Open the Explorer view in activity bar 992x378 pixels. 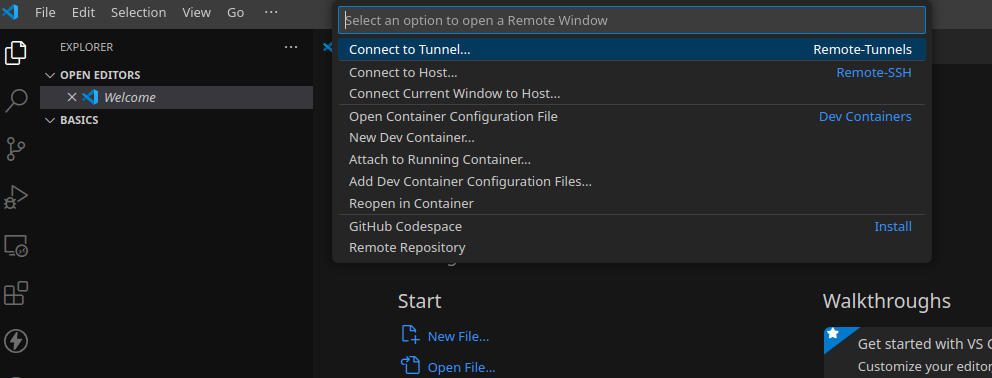[16, 52]
